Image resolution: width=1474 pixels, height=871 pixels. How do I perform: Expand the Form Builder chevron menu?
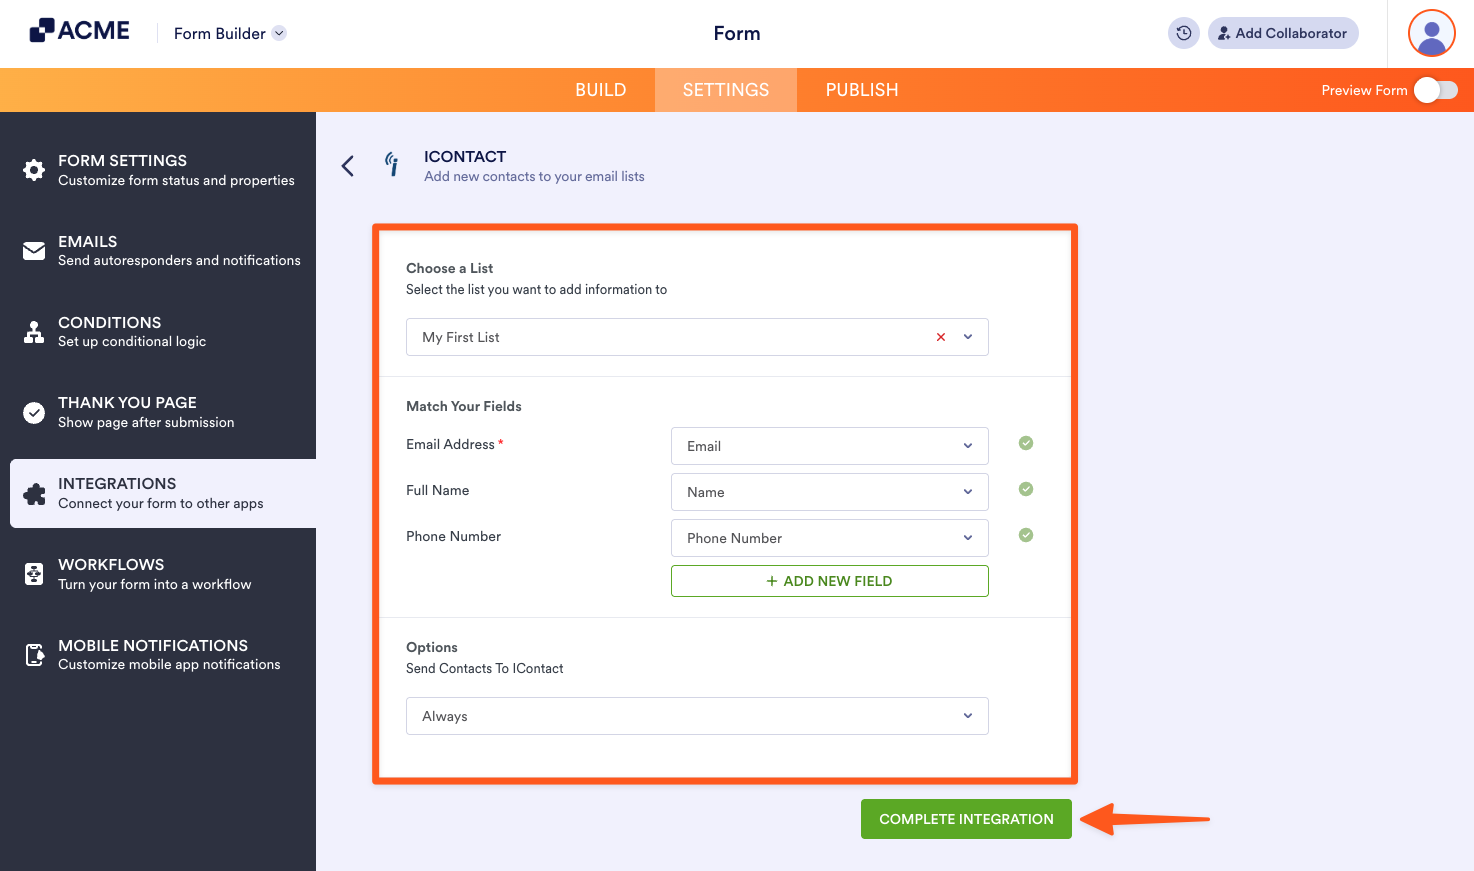pyautogui.click(x=278, y=33)
